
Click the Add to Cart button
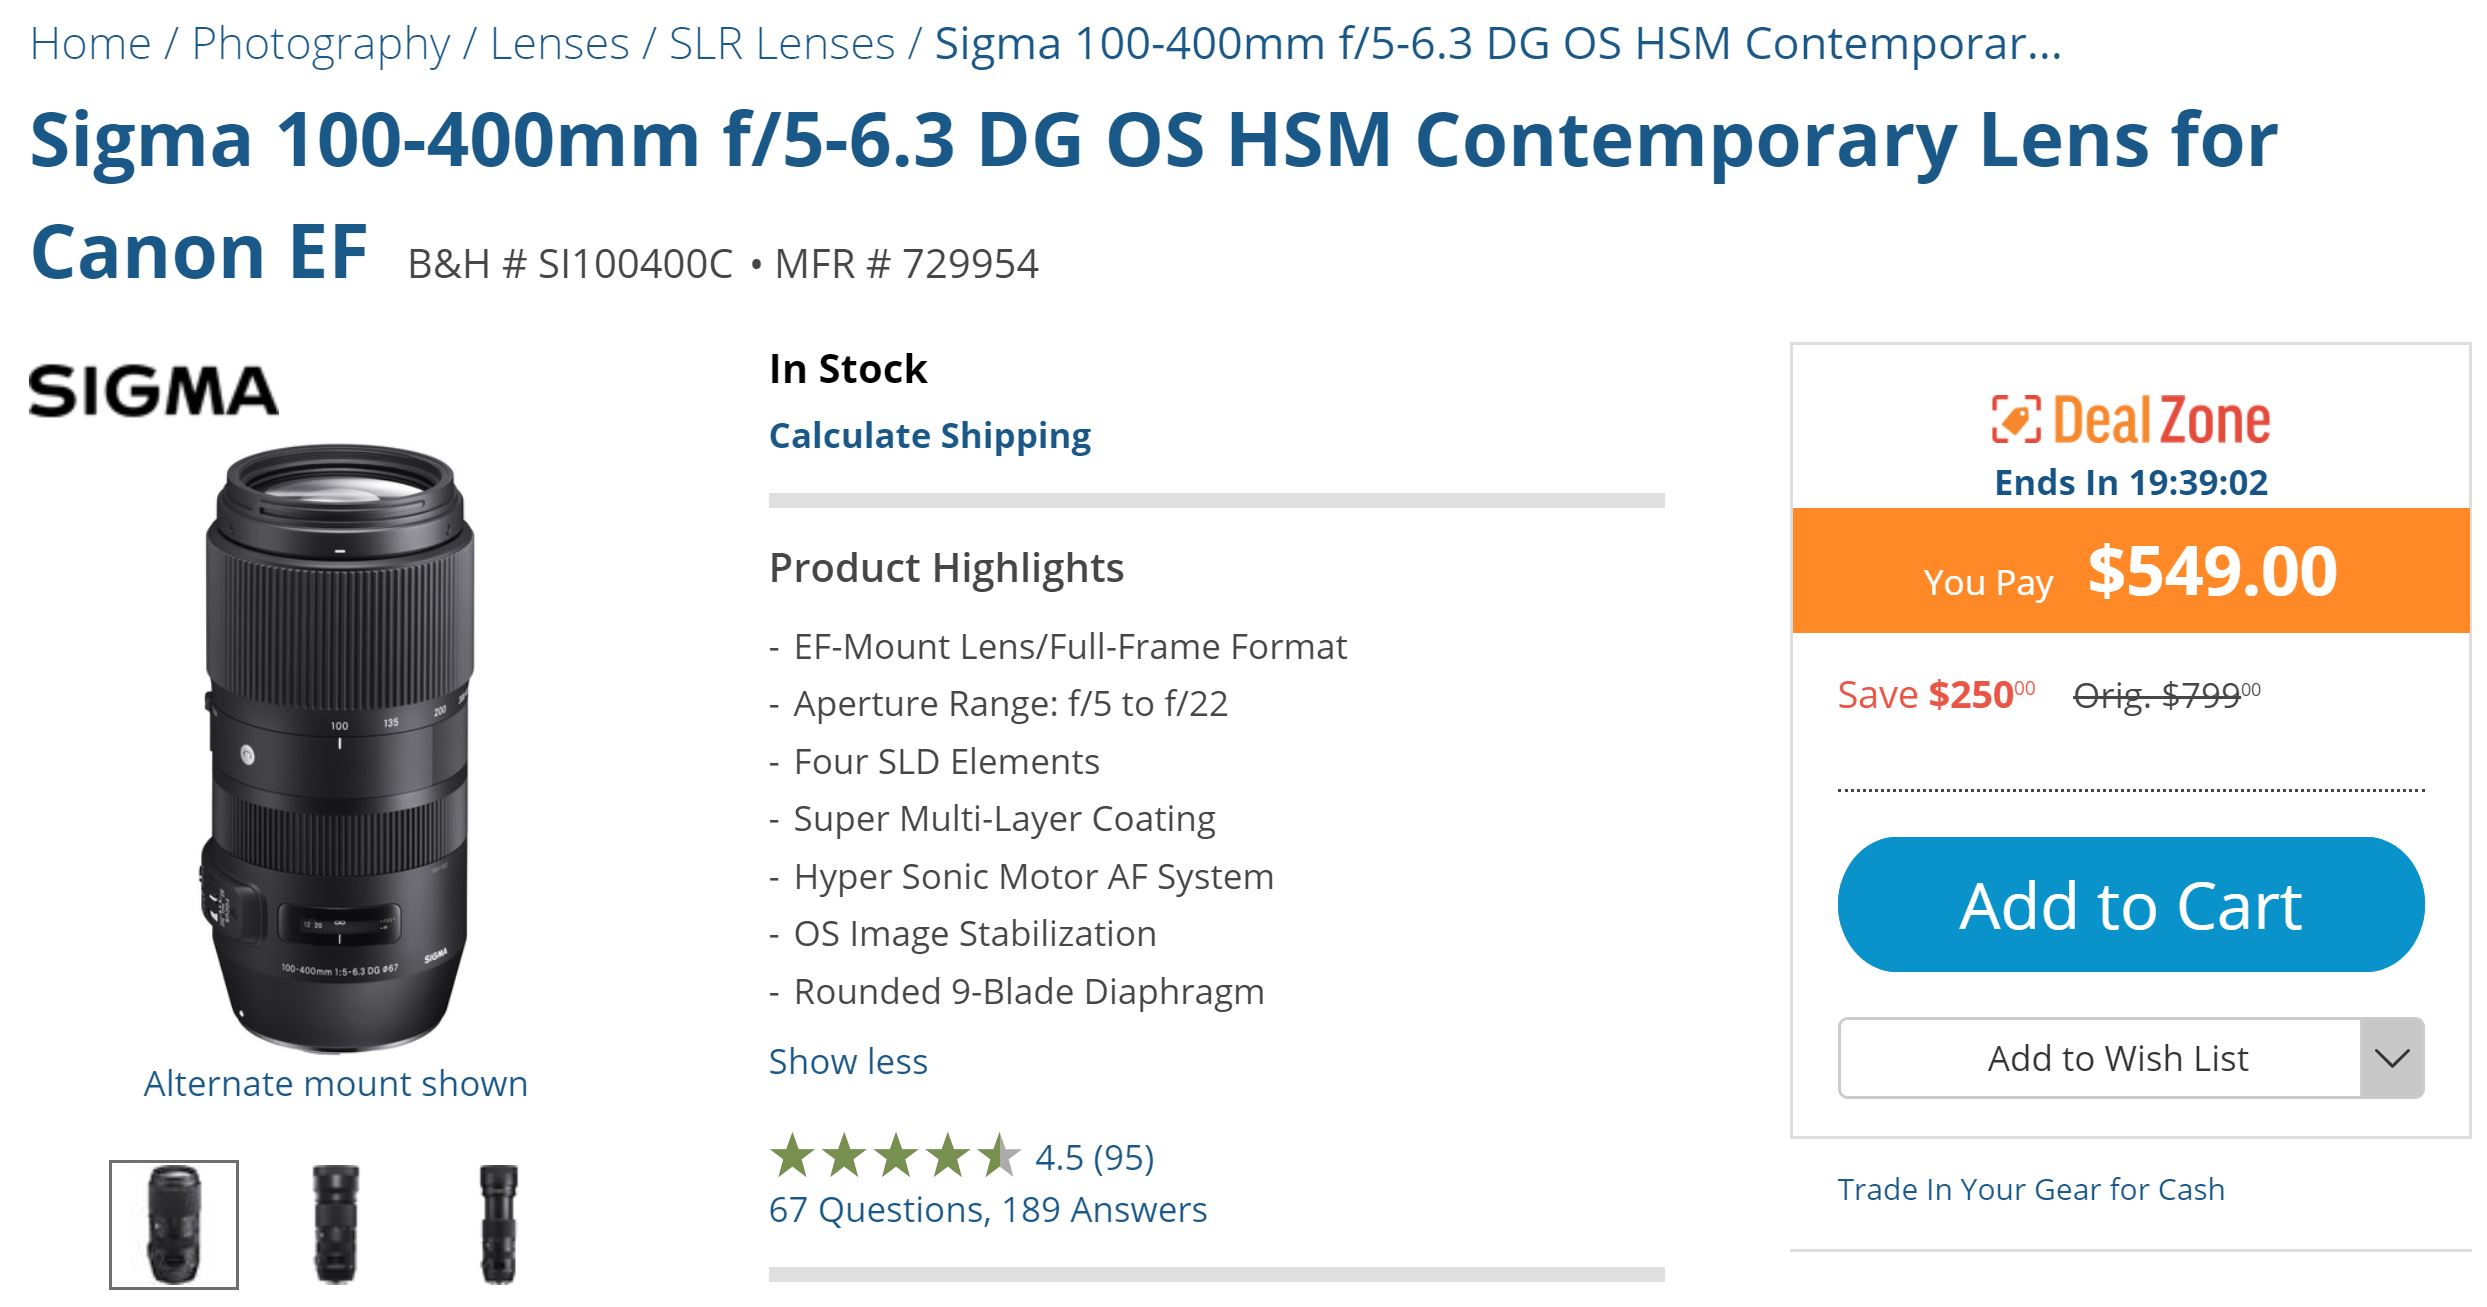[x=2130, y=905]
